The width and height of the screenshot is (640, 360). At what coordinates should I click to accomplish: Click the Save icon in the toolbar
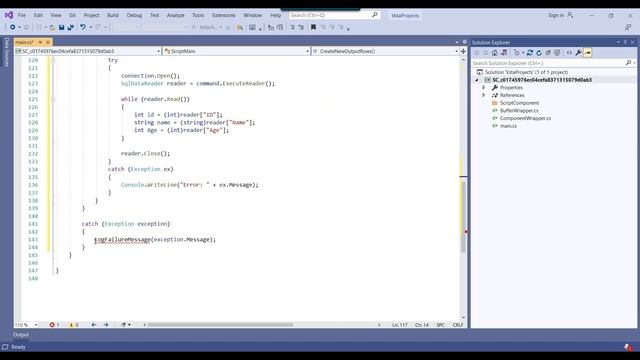[62, 27]
